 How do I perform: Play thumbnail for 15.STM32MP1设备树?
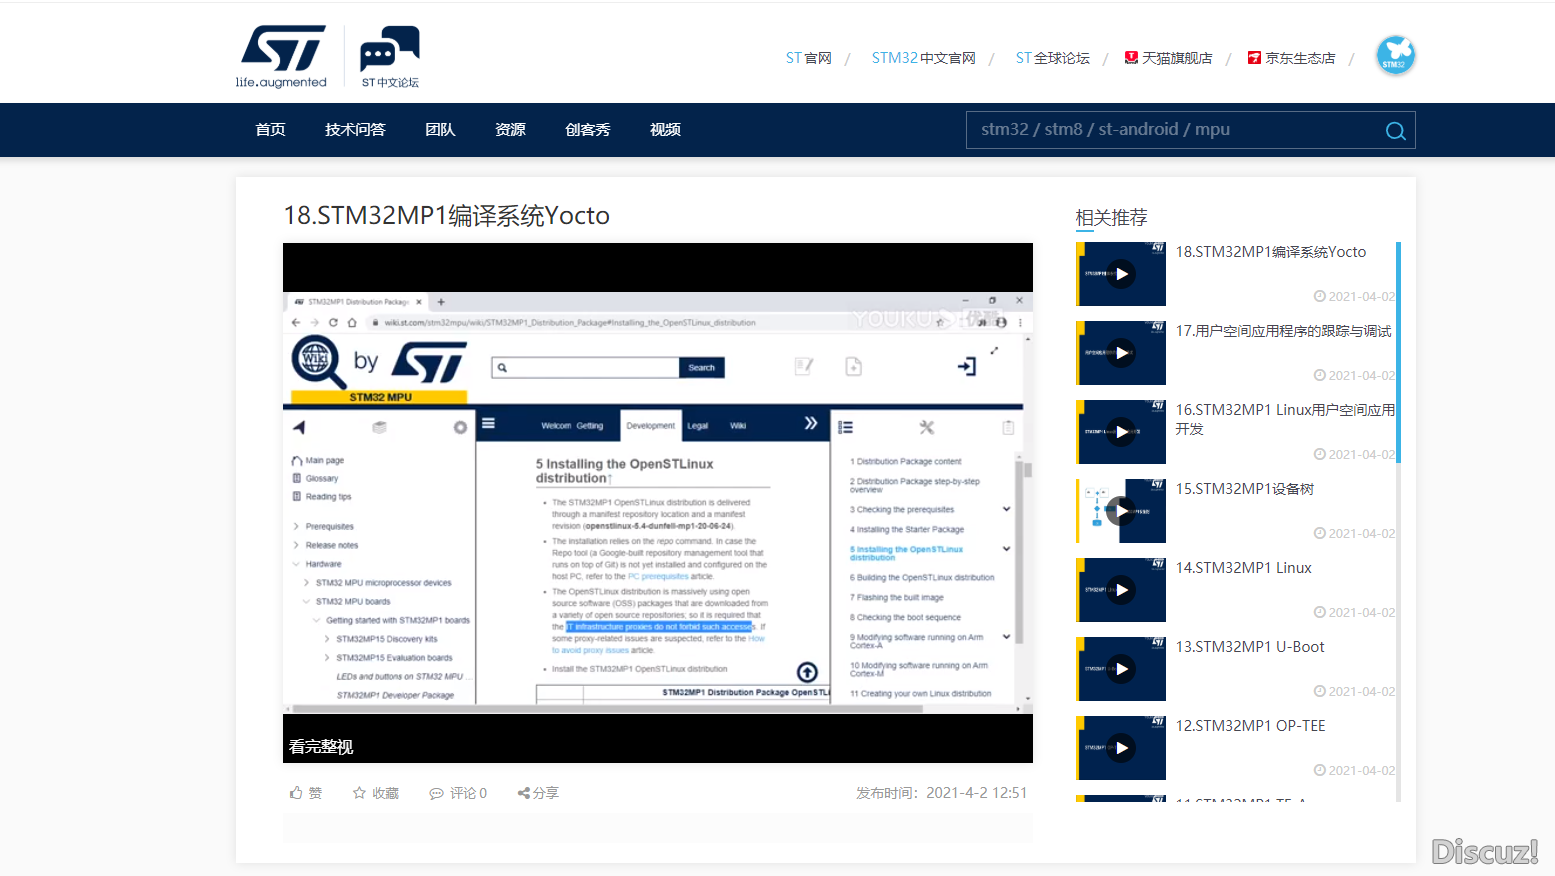pos(1121,511)
